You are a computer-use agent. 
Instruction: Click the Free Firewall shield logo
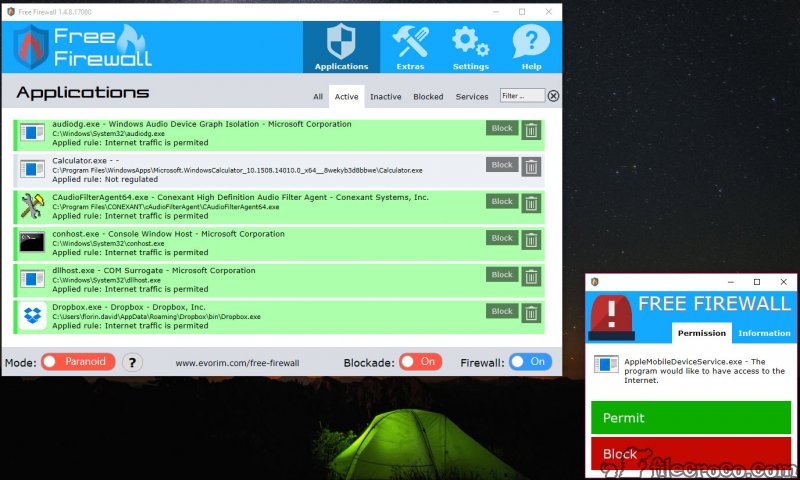click(x=31, y=47)
